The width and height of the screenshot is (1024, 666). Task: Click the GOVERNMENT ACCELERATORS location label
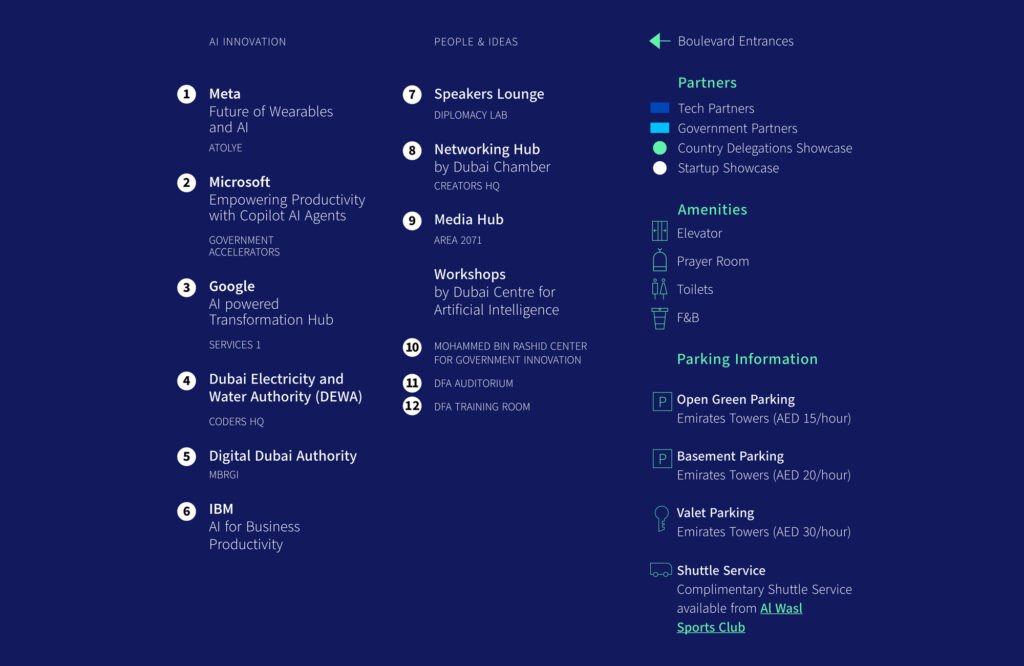[x=244, y=246]
